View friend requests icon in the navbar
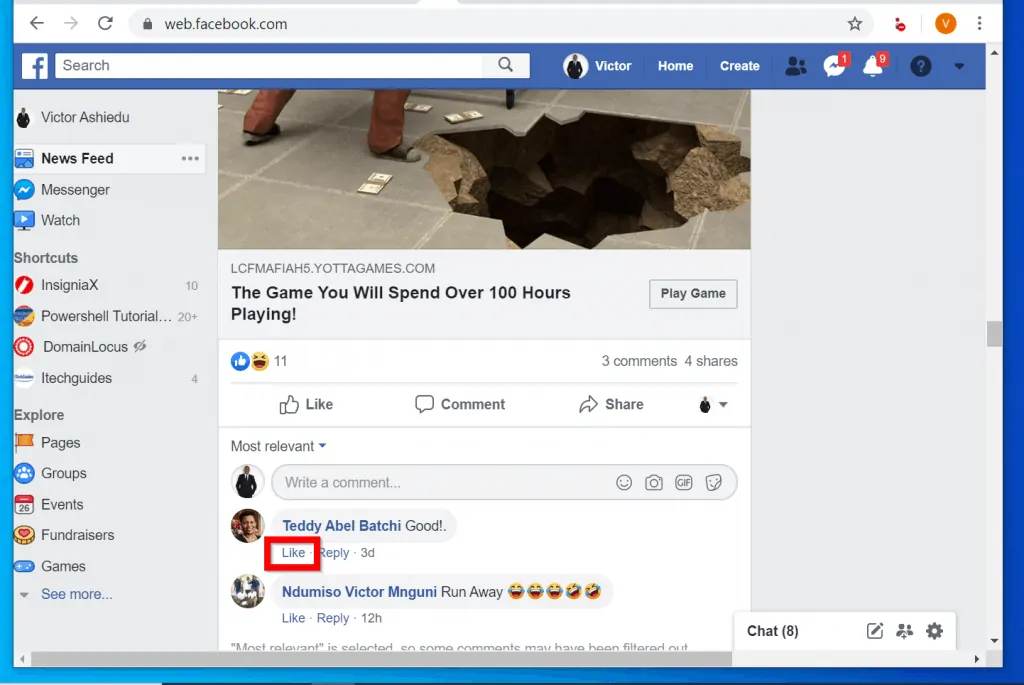Image resolution: width=1024 pixels, height=685 pixels. (795, 65)
